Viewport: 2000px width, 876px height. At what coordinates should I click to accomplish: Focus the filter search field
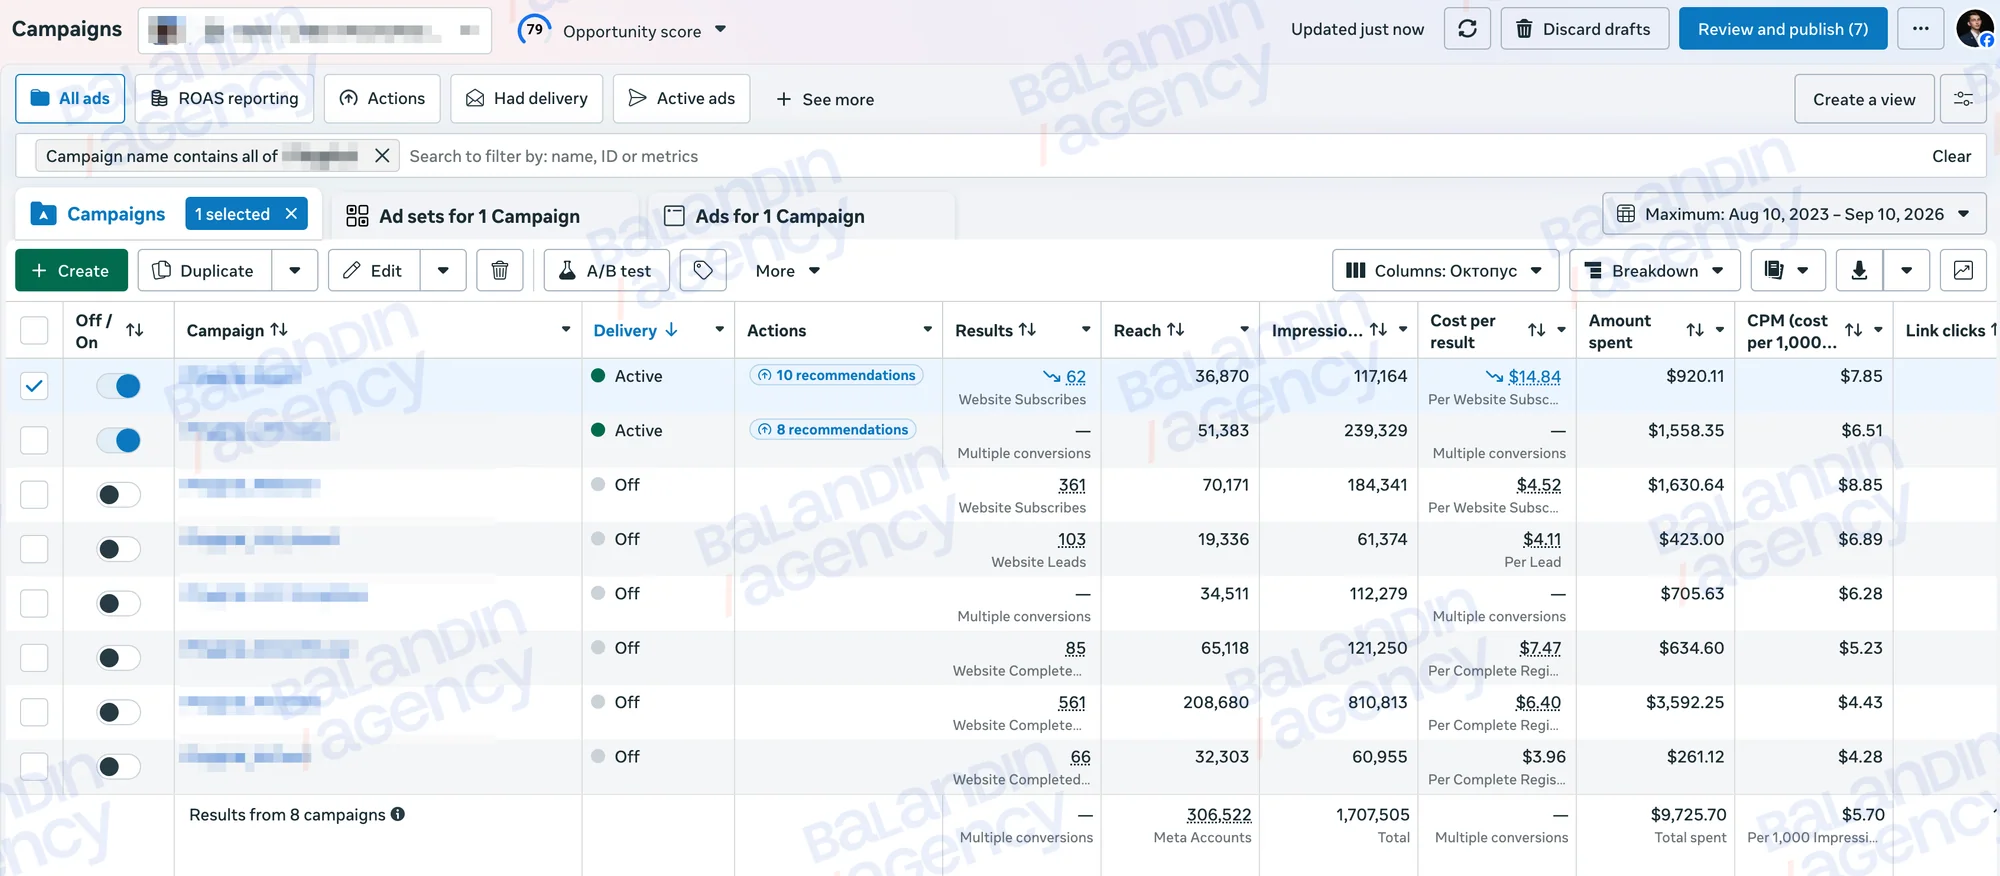(1160, 156)
